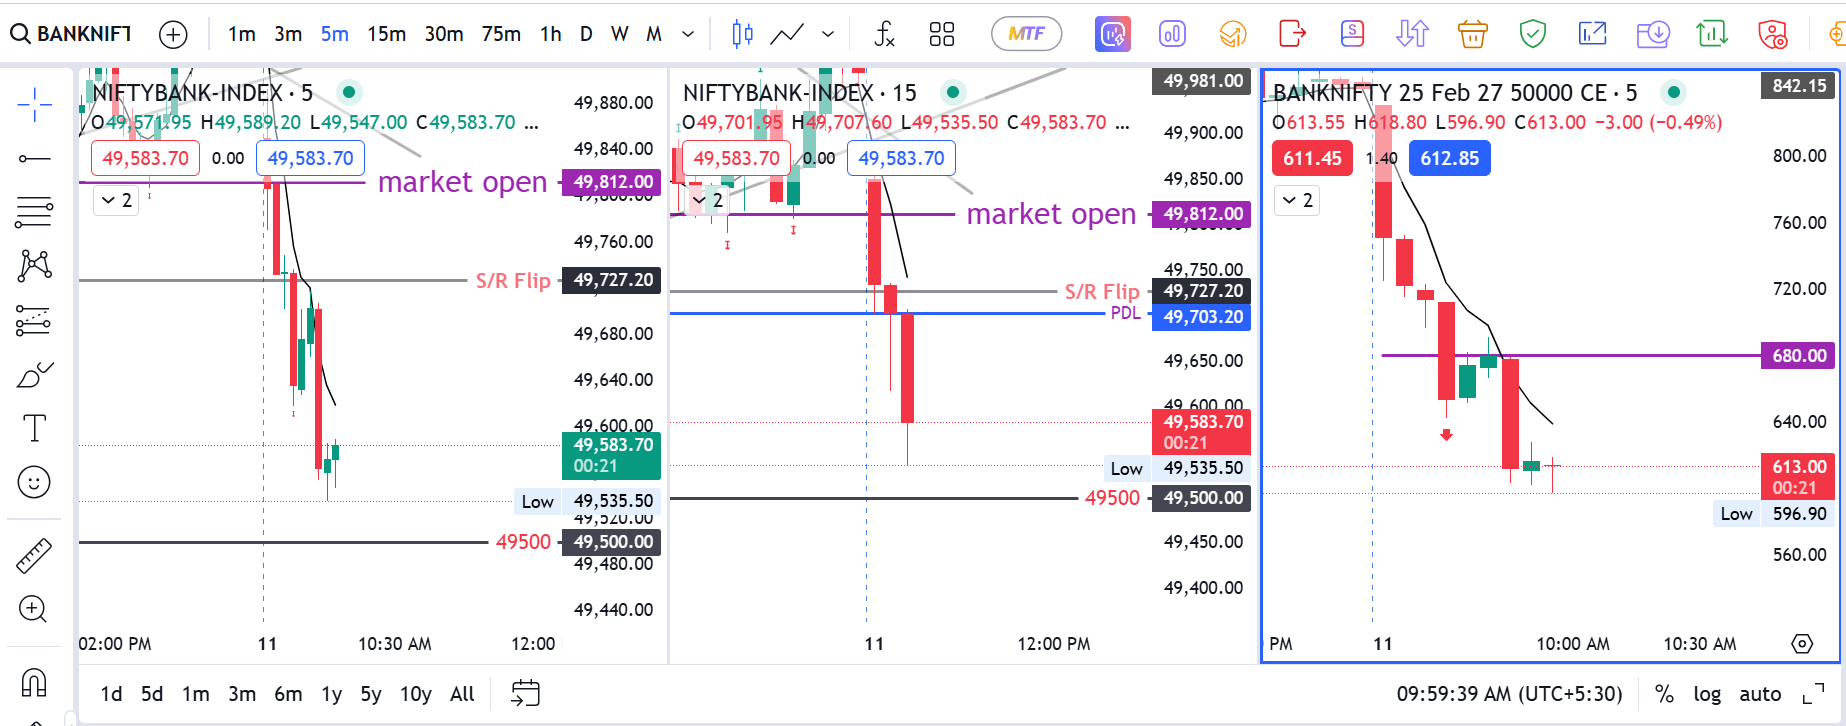1846x726 pixels.
Task: Select the 30m timeframe
Action: pyautogui.click(x=444, y=34)
